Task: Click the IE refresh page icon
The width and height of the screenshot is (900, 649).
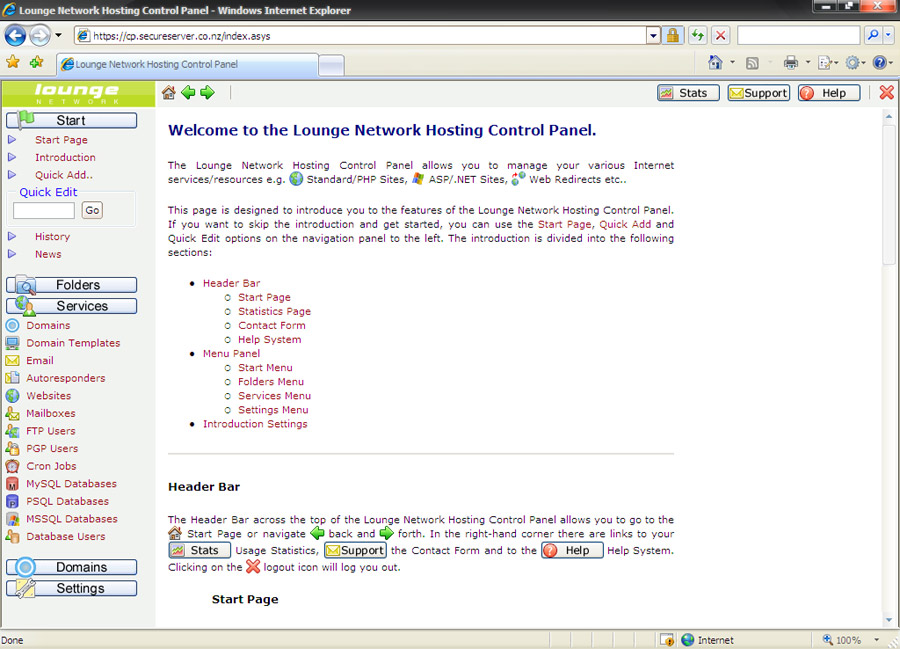Action: [697, 35]
